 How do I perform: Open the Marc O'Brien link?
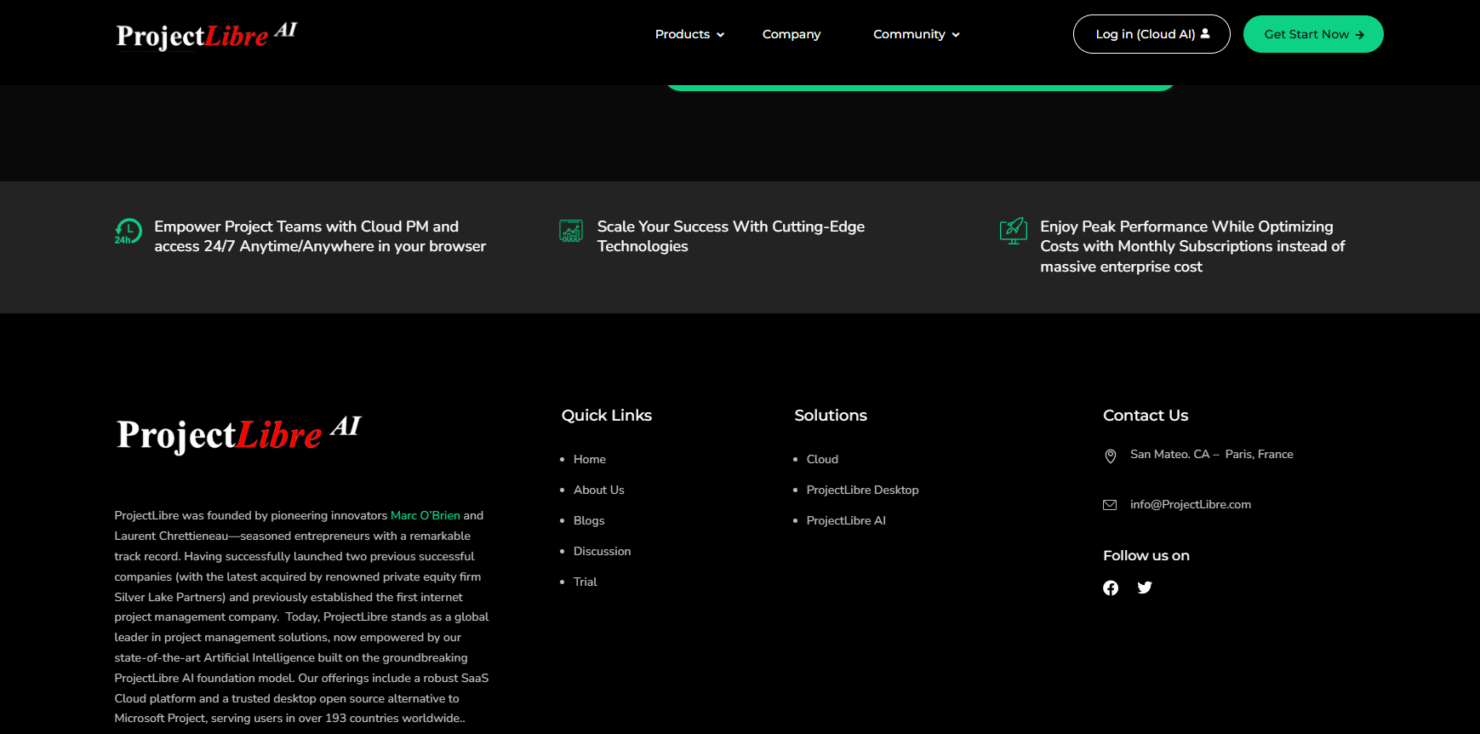tap(424, 515)
